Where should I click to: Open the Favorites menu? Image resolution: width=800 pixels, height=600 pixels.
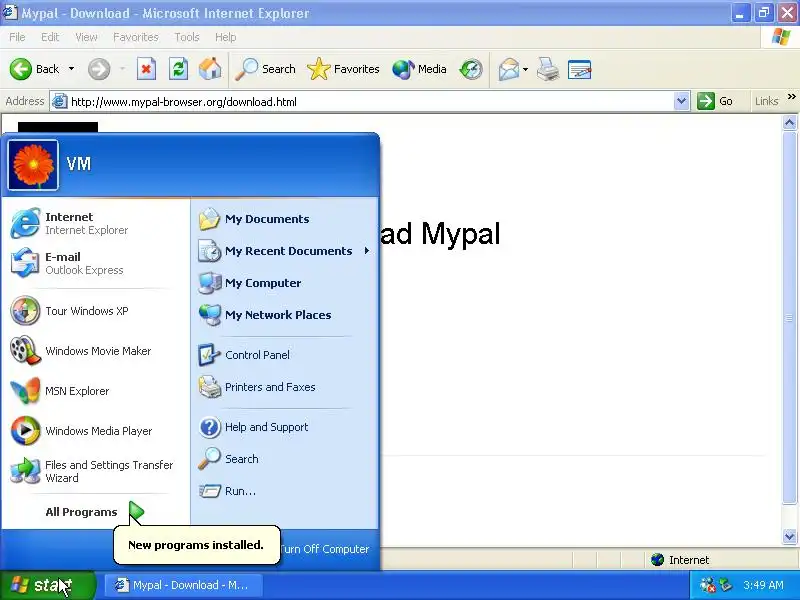pyautogui.click(x=136, y=37)
